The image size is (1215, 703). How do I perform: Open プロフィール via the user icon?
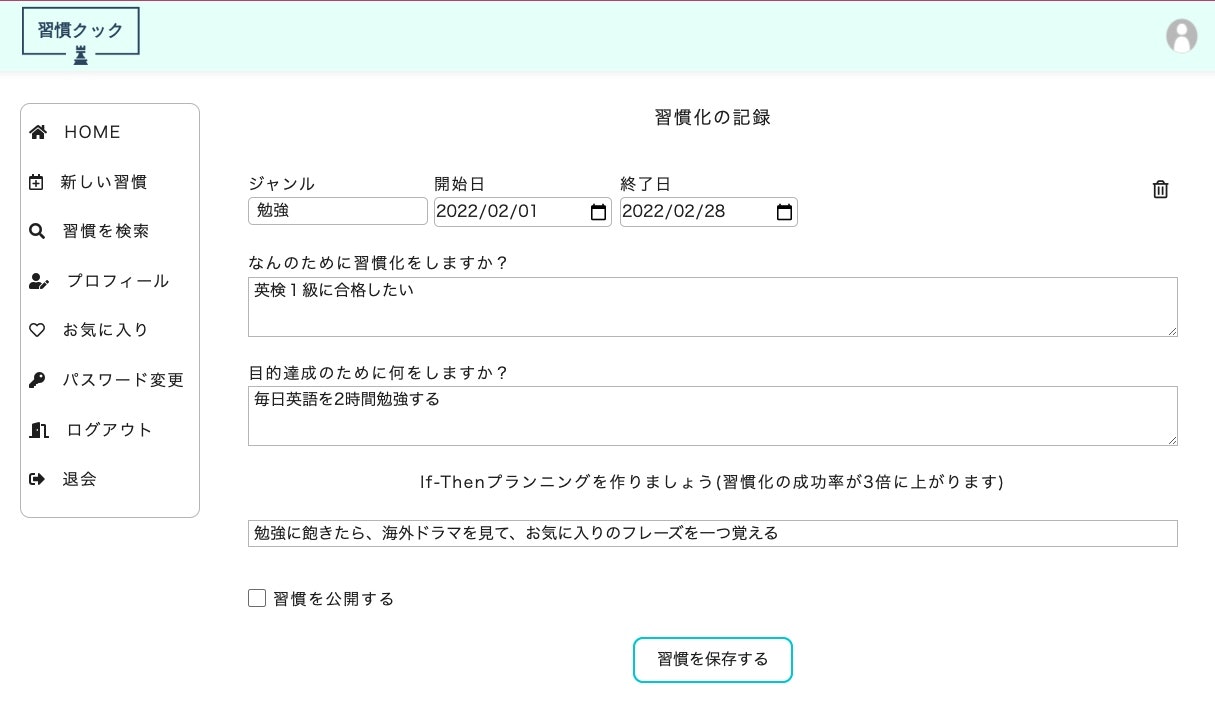tap(39, 281)
